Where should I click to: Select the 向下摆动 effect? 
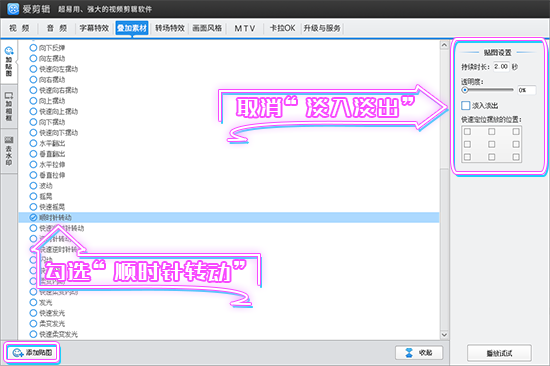(47, 122)
